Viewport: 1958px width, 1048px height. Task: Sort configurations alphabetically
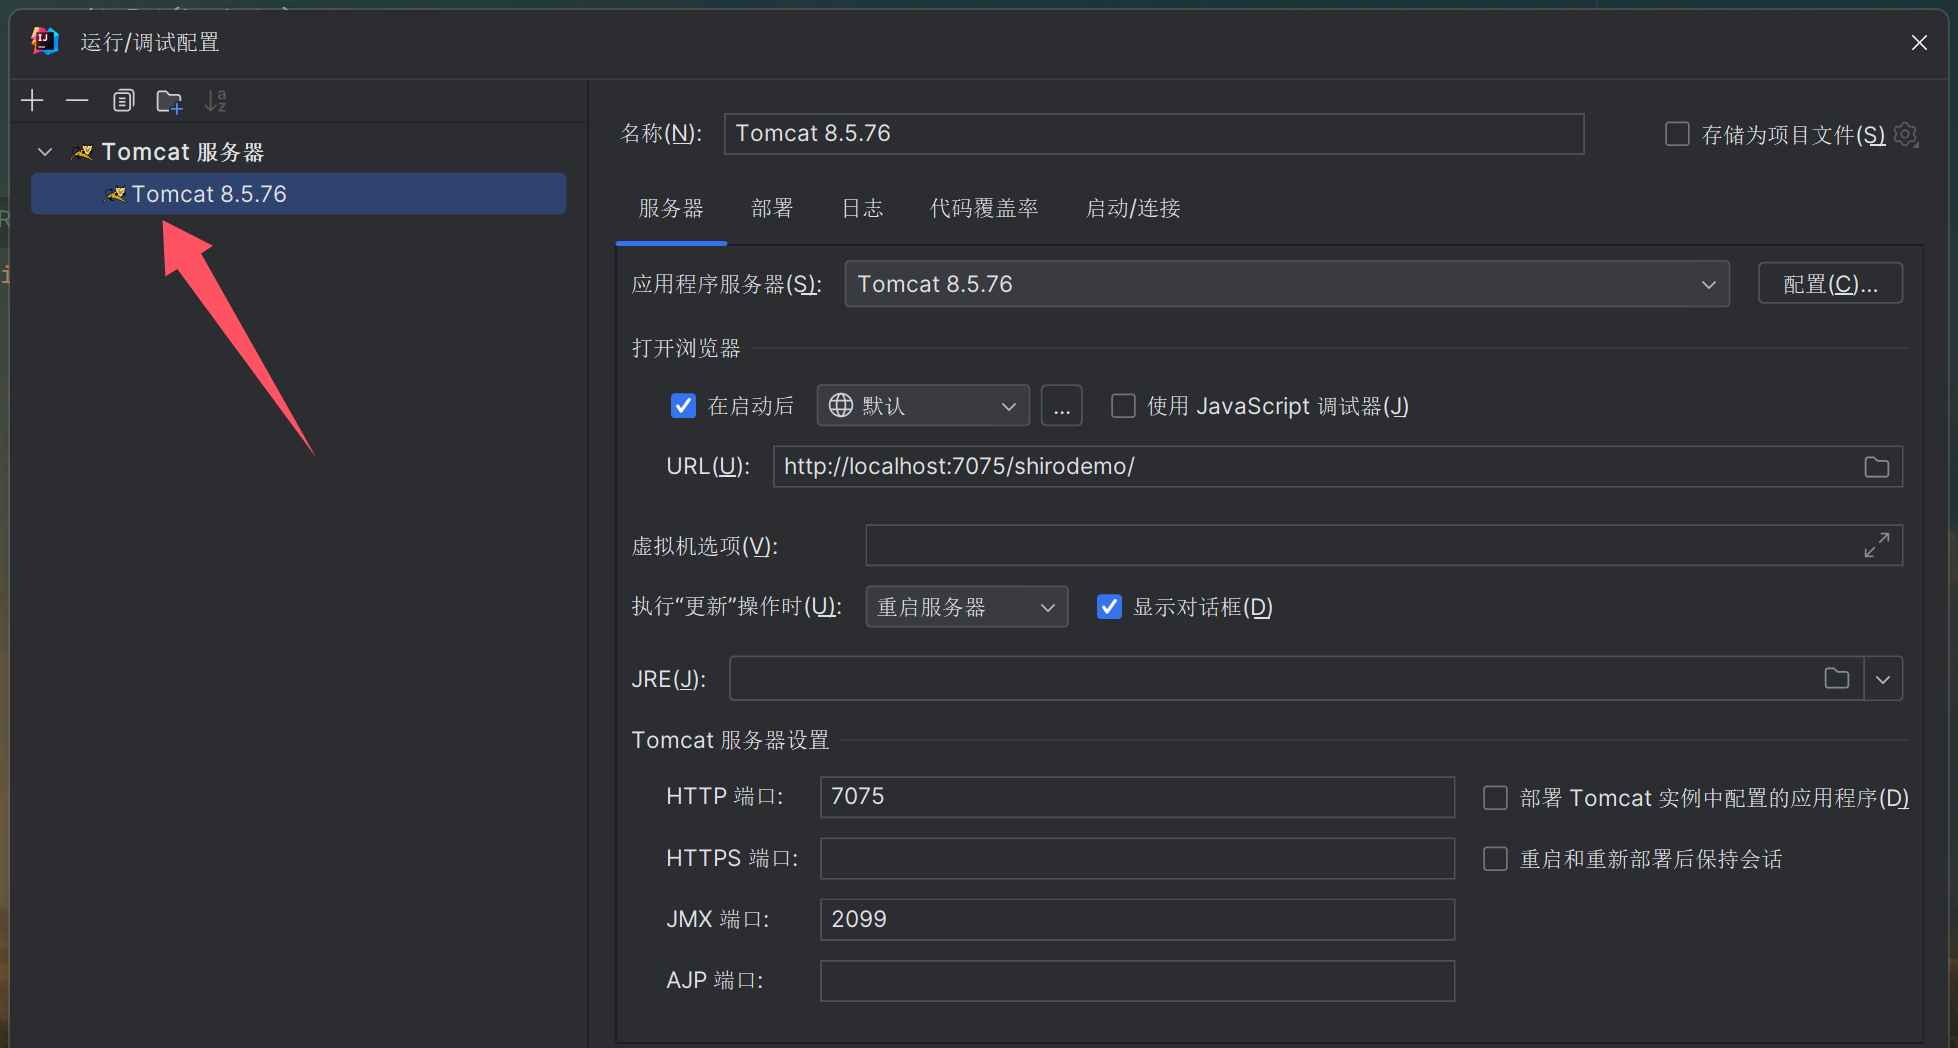point(215,101)
